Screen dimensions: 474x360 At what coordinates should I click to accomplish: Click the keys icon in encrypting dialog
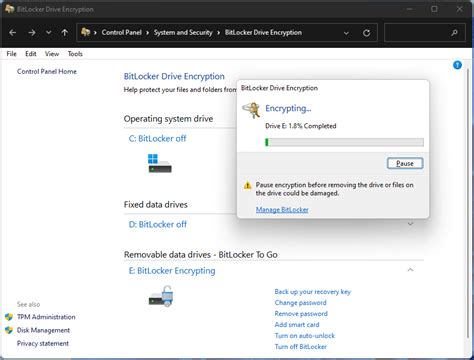point(251,110)
